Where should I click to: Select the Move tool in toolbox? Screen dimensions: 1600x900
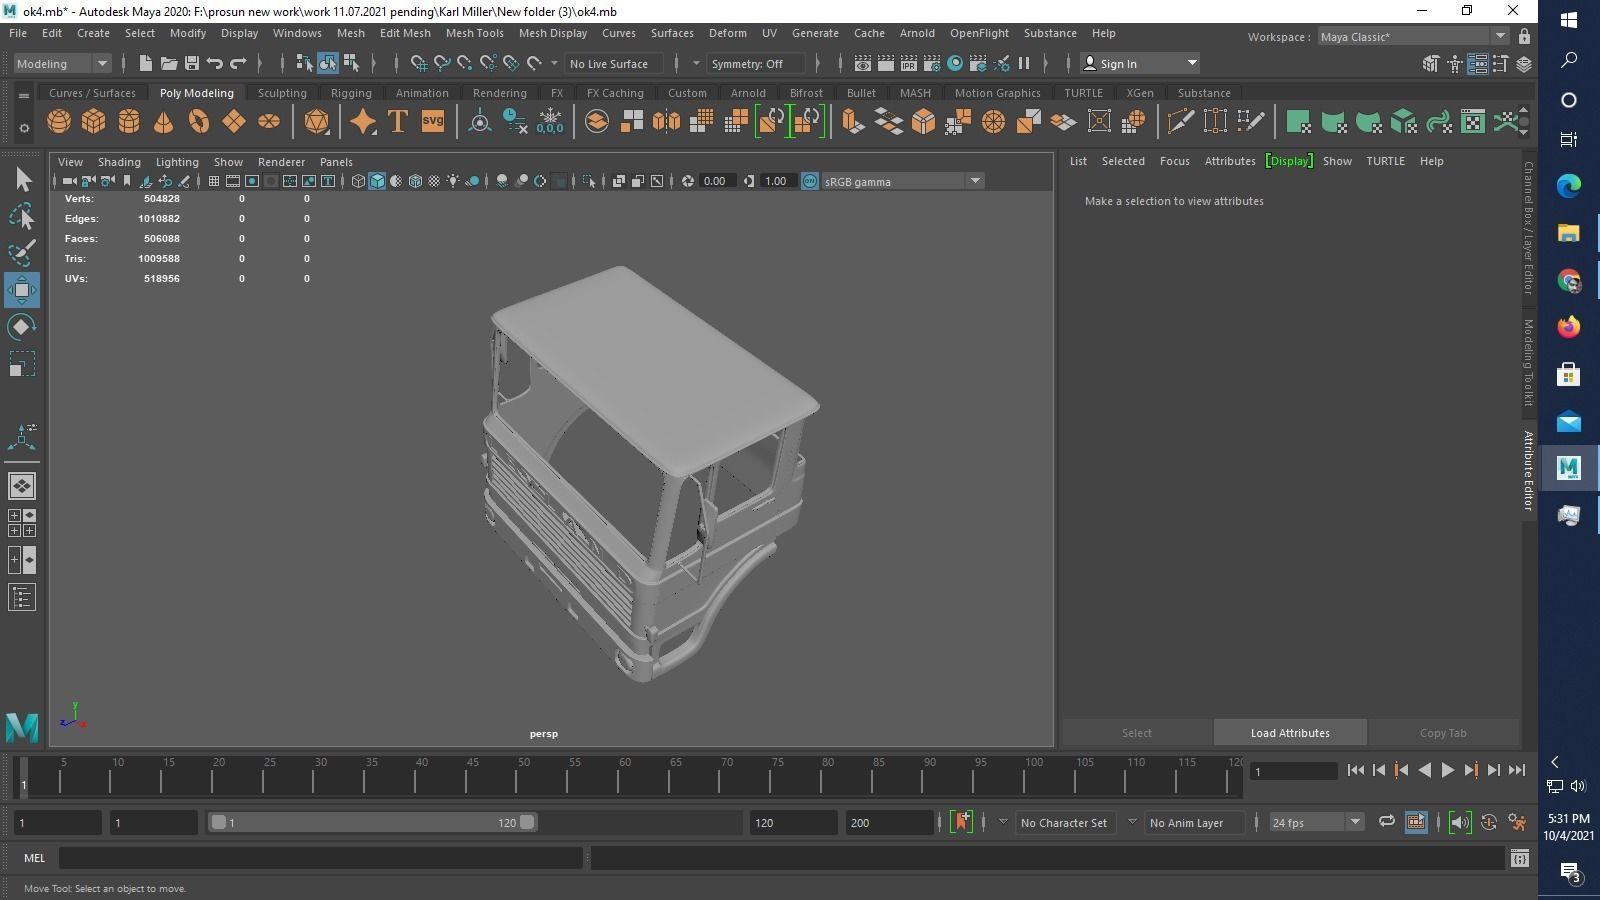click(22, 290)
